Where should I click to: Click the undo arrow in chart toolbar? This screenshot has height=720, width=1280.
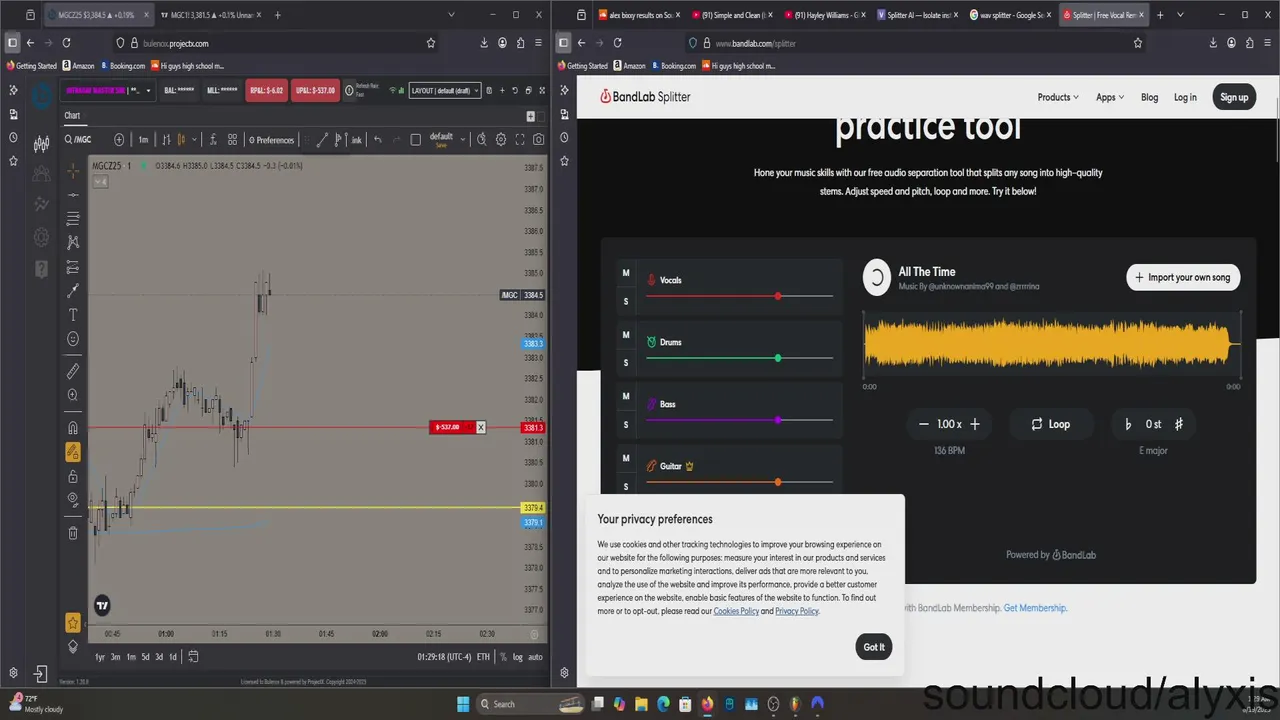(x=378, y=140)
